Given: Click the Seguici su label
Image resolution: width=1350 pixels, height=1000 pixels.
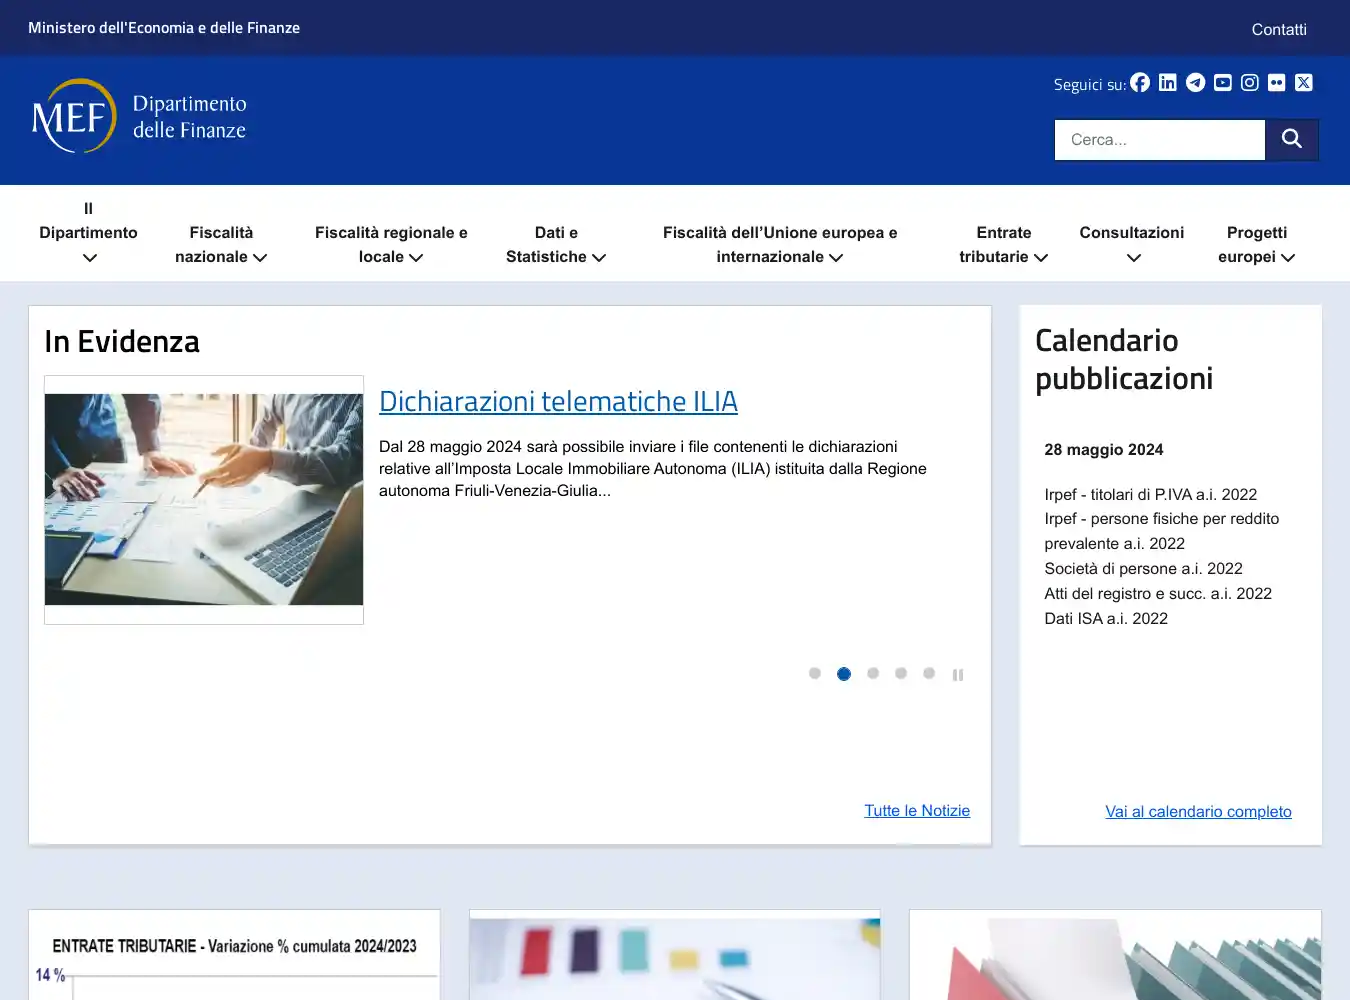Looking at the screenshot, I should (x=1090, y=85).
